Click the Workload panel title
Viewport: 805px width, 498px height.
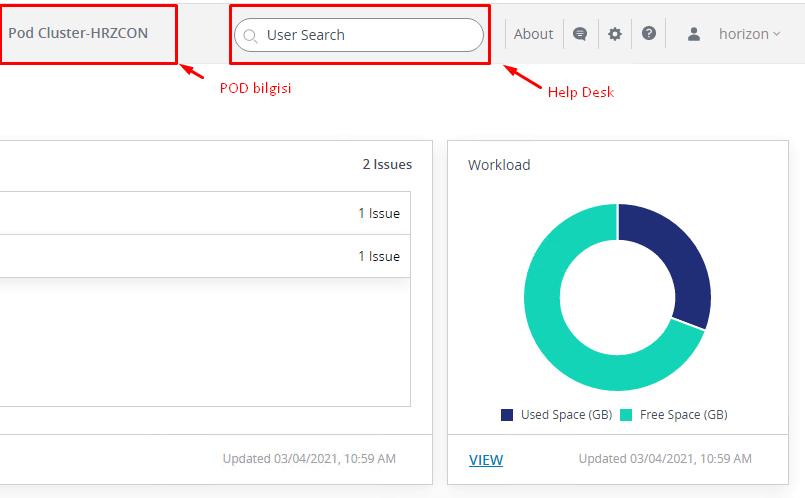tap(499, 165)
